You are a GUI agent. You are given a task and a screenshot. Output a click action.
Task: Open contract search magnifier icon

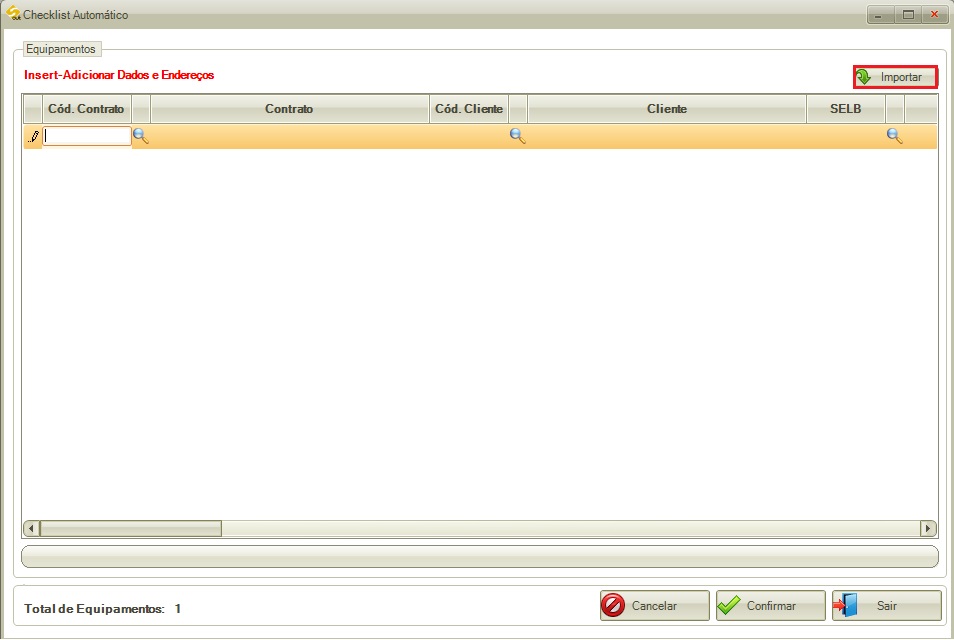point(141,136)
